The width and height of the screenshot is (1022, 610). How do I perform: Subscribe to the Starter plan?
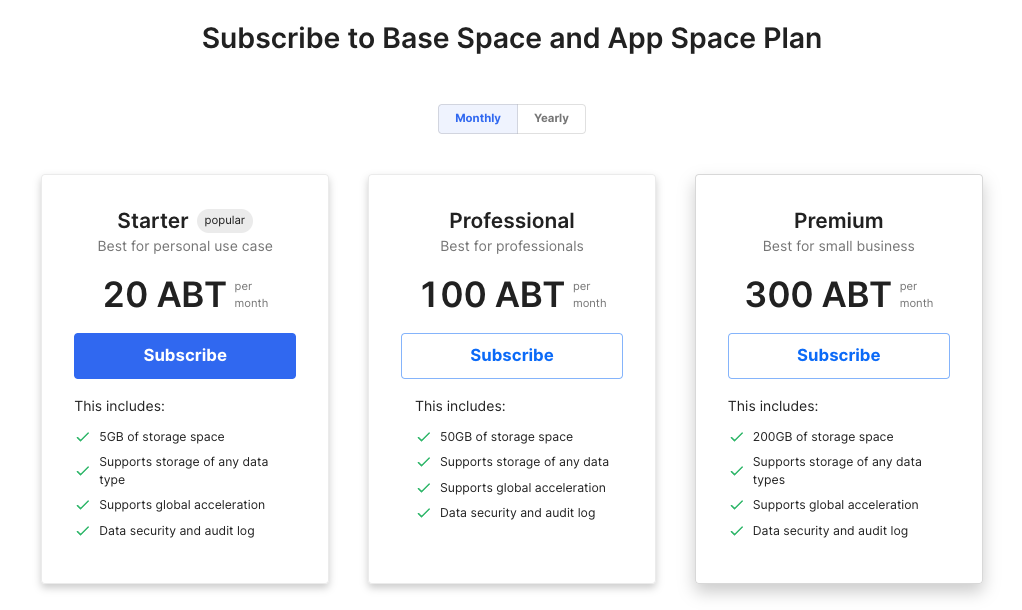point(185,355)
